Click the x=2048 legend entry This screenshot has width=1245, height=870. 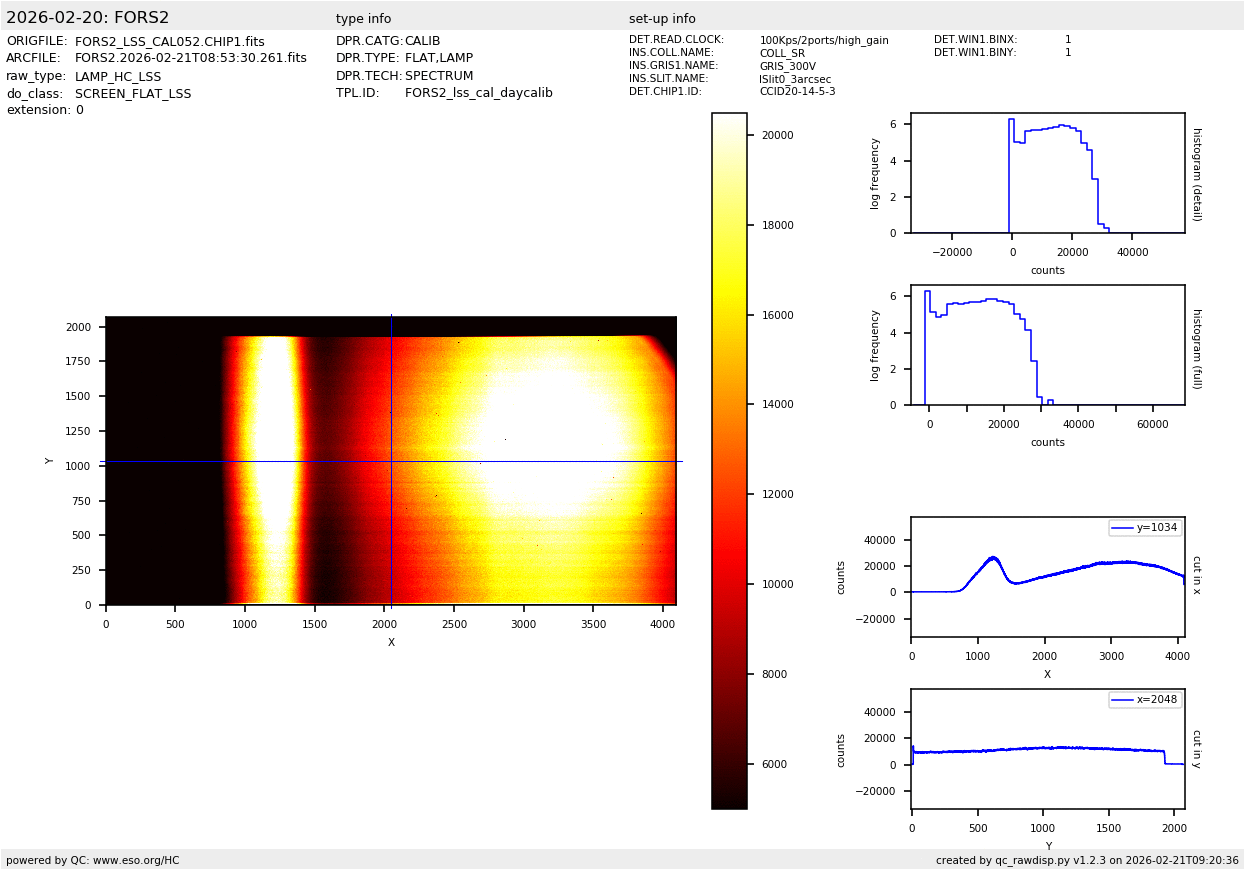(1145, 700)
